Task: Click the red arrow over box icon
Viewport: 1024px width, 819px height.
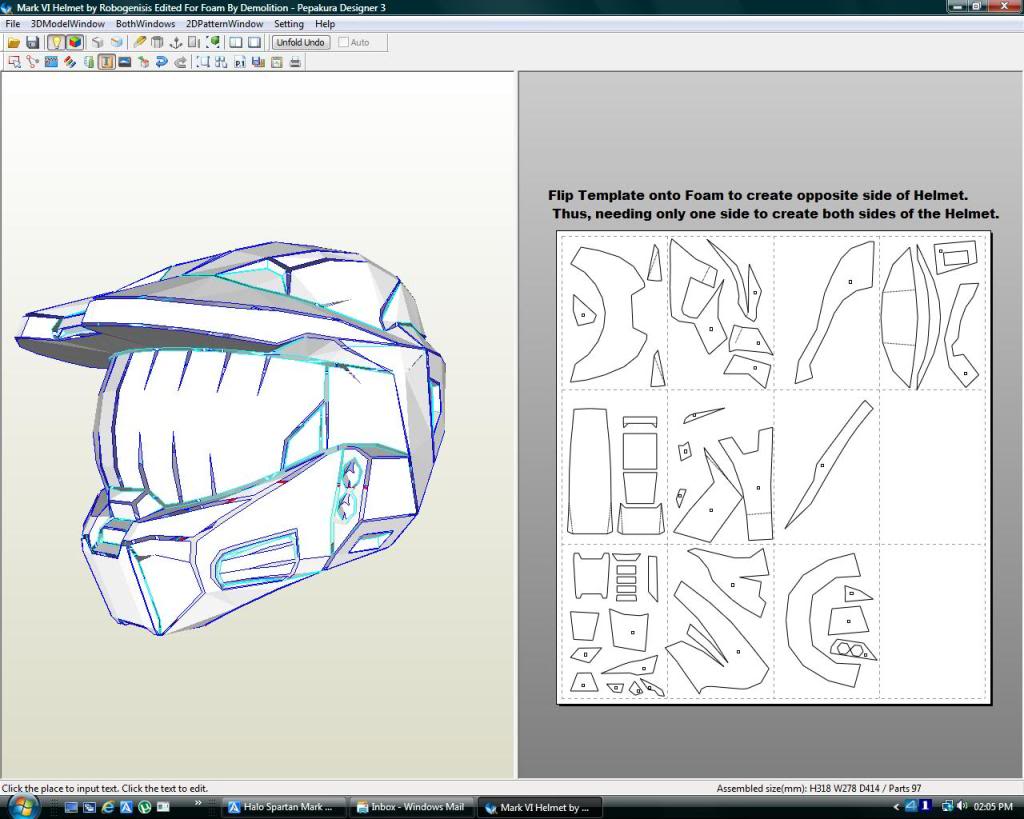Action: (144, 63)
